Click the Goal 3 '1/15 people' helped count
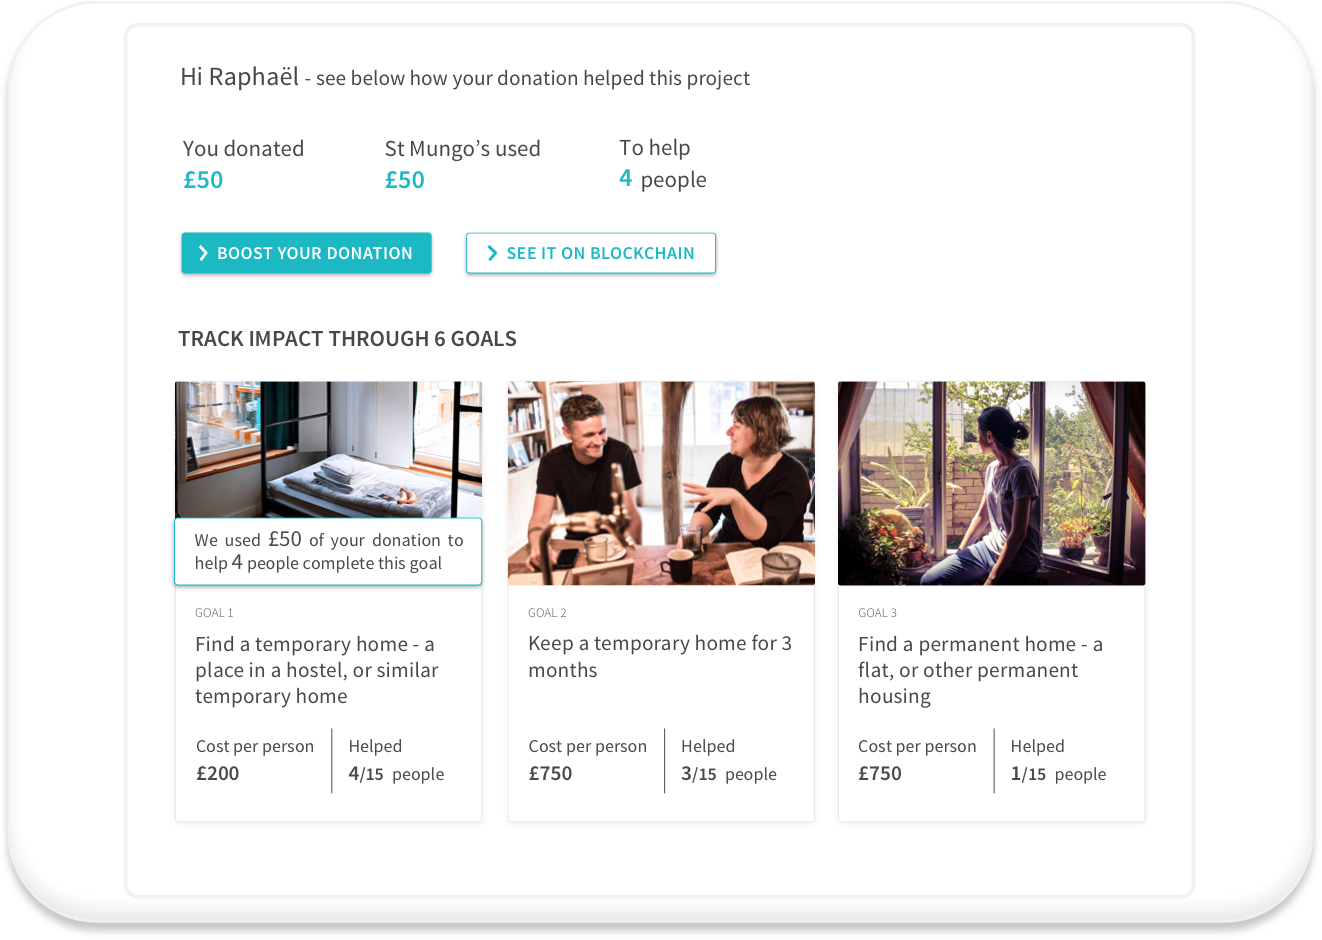Viewport: 1322px width, 940px height. 1058,774
